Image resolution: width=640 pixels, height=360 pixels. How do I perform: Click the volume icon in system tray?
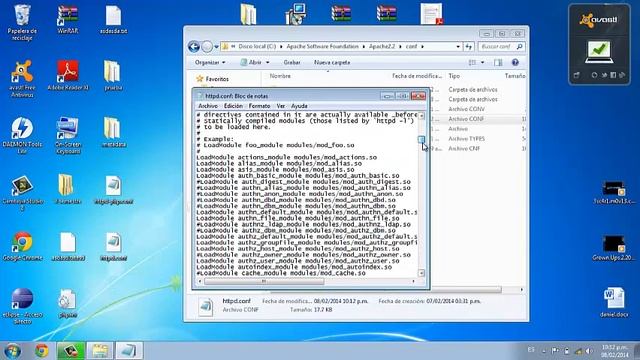click(x=589, y=351)
